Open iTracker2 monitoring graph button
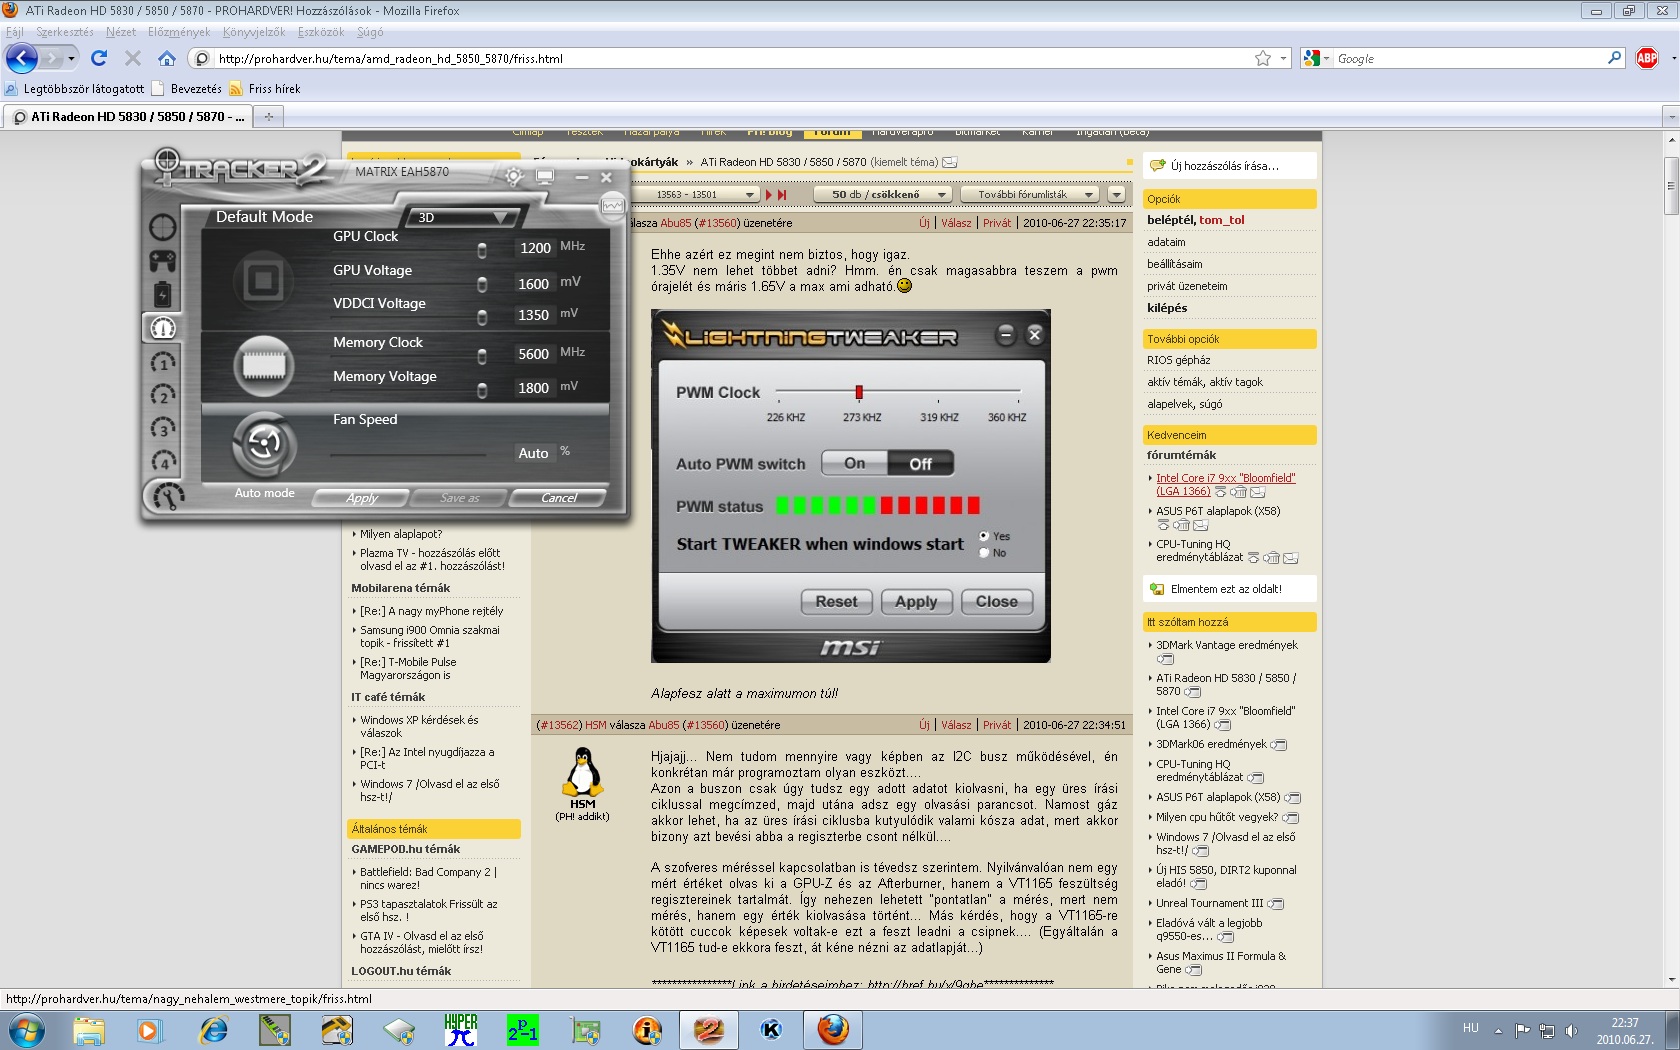Screen dimensions: 1680x1050 [x=612, y=206]
